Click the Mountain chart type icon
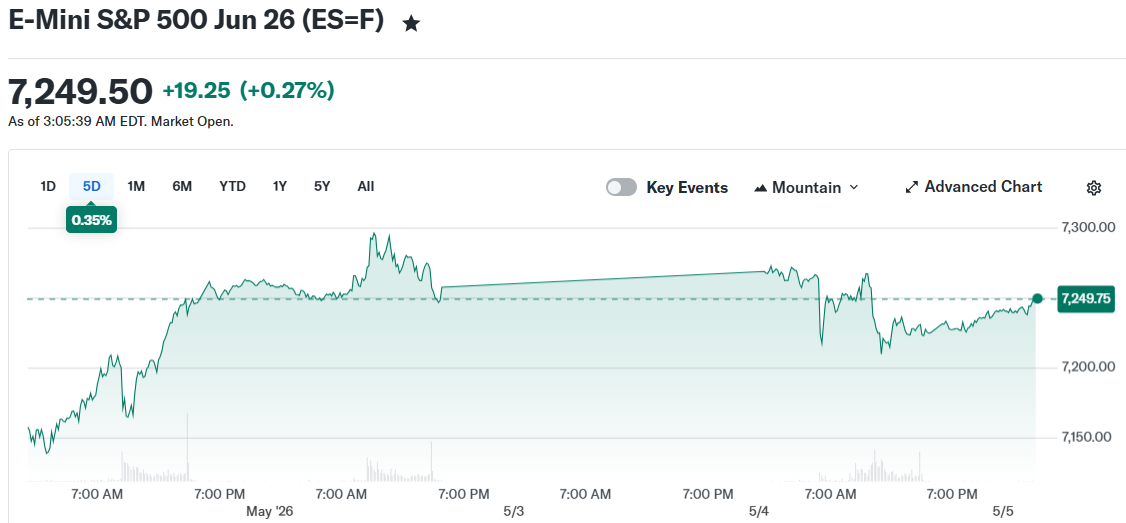1126x523 pixels. 760,188
